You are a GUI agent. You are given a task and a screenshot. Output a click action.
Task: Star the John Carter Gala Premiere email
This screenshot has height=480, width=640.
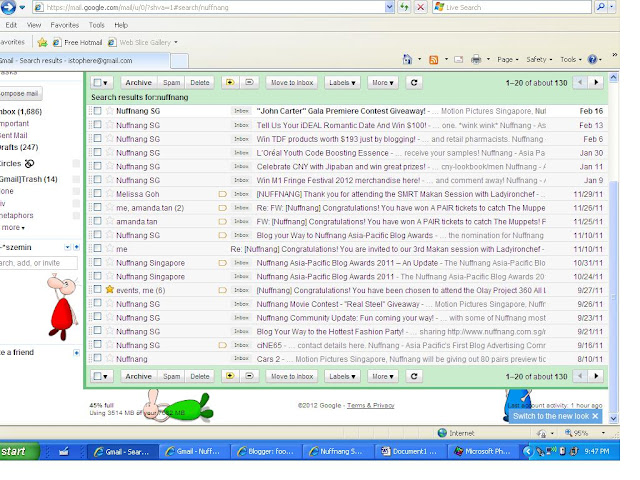coord(109,111)
